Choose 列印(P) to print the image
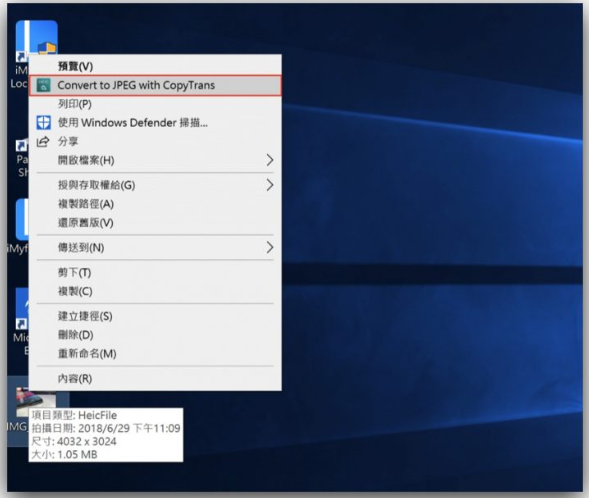 pos(155,104)
